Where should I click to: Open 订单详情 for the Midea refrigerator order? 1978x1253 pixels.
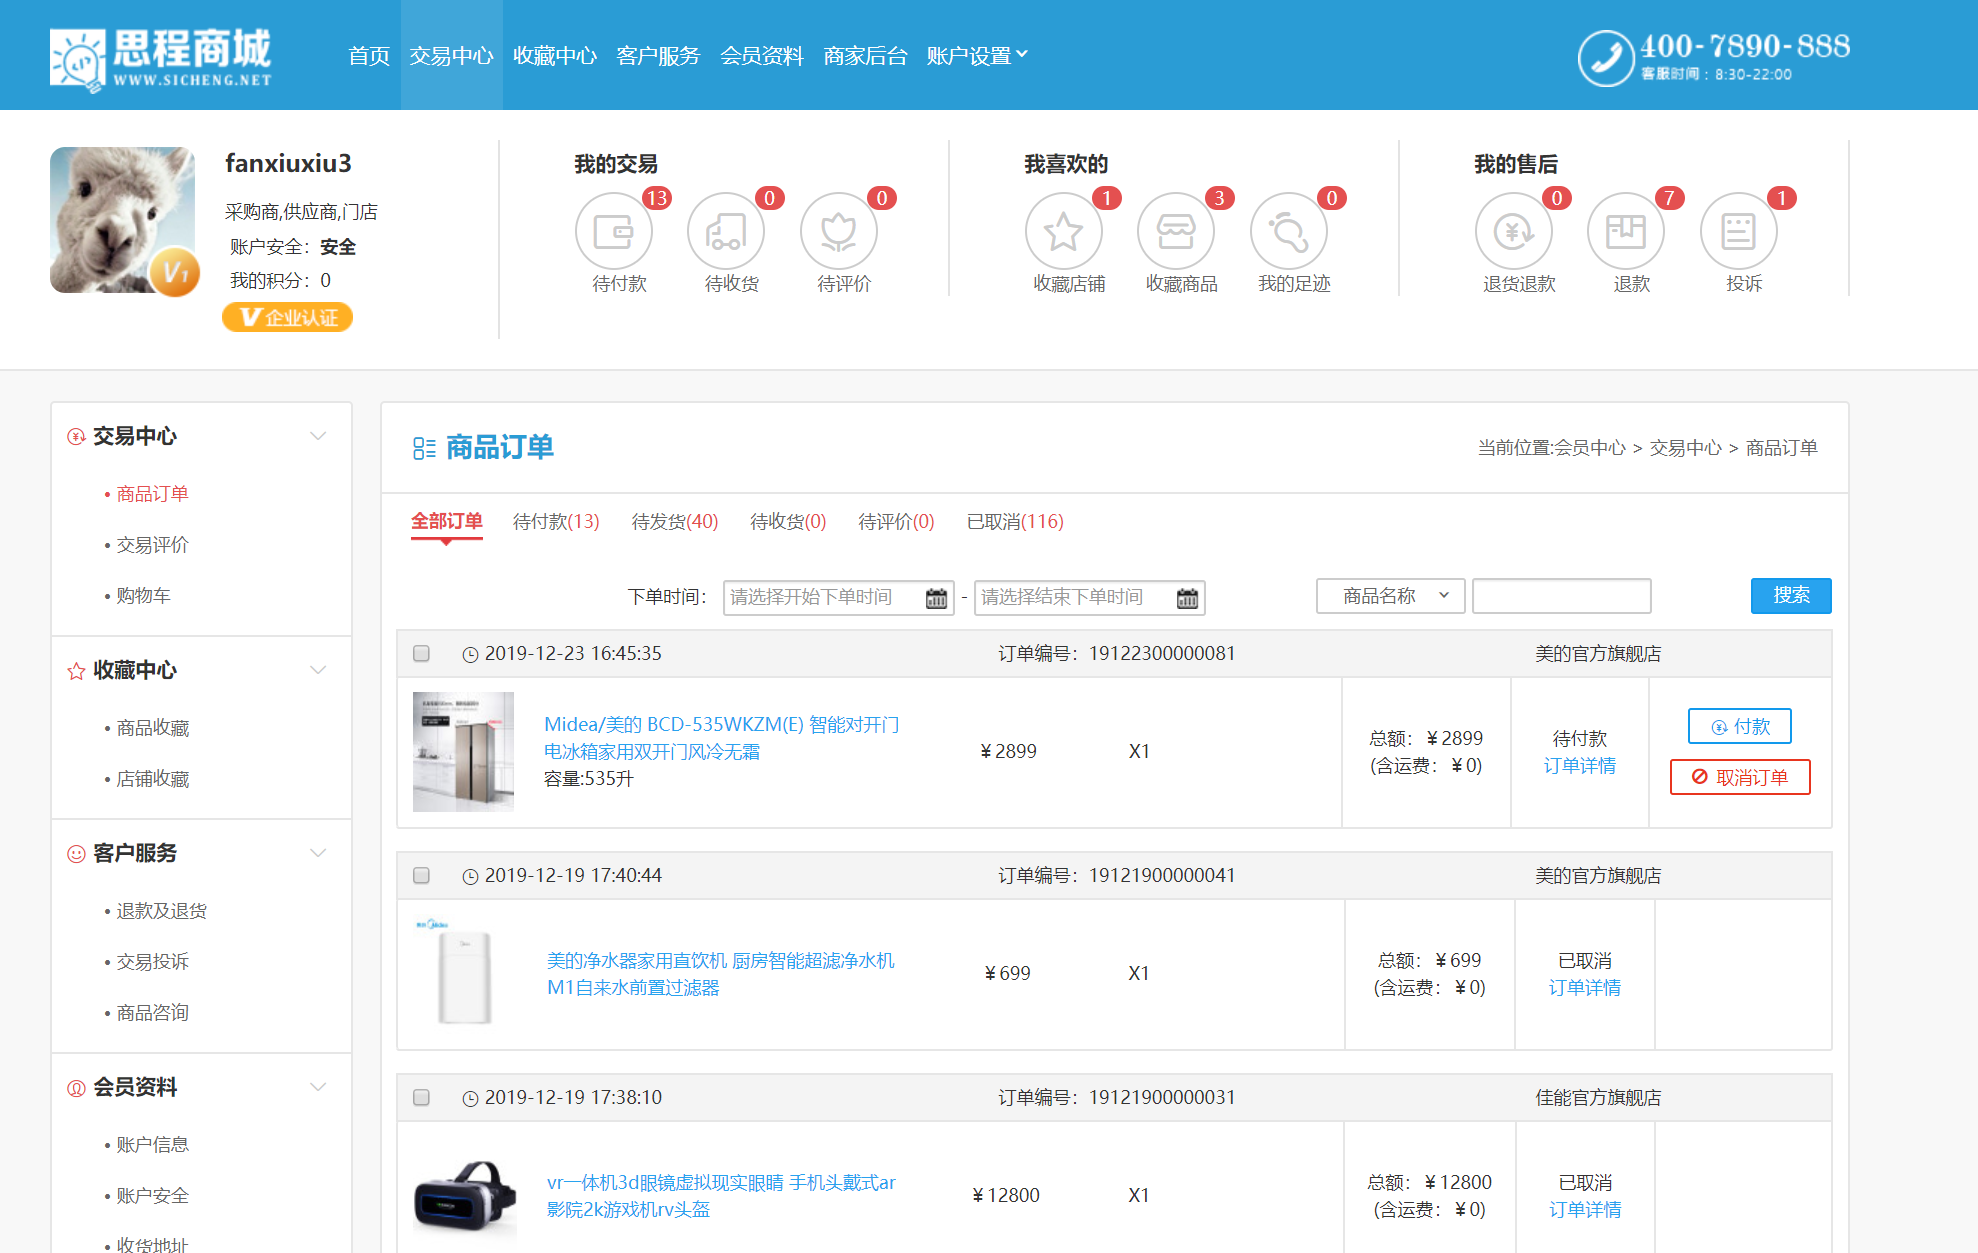1579,766
